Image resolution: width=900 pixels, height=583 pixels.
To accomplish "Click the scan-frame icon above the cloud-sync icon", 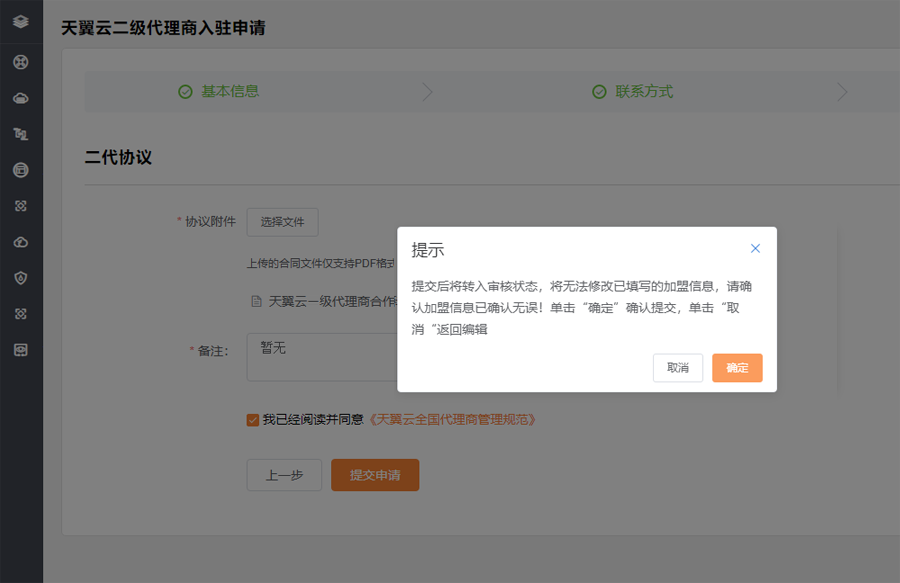I will 21,206.
